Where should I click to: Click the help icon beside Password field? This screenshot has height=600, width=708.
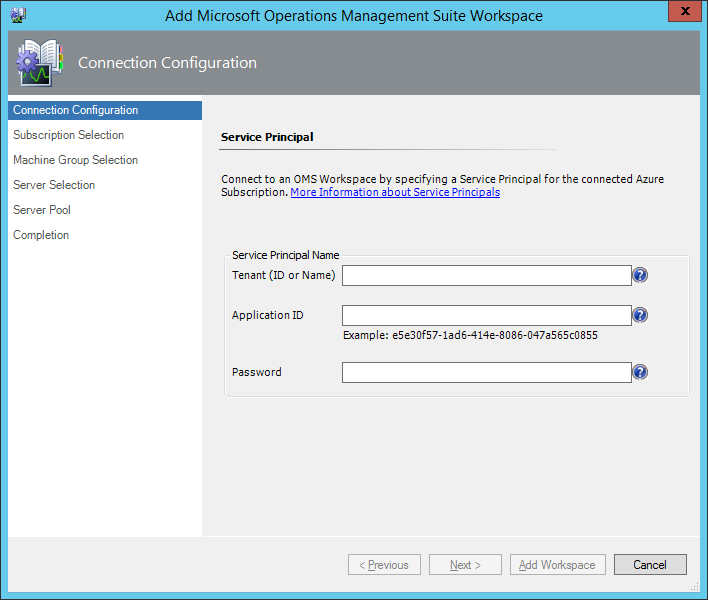(x=640, y=372)
